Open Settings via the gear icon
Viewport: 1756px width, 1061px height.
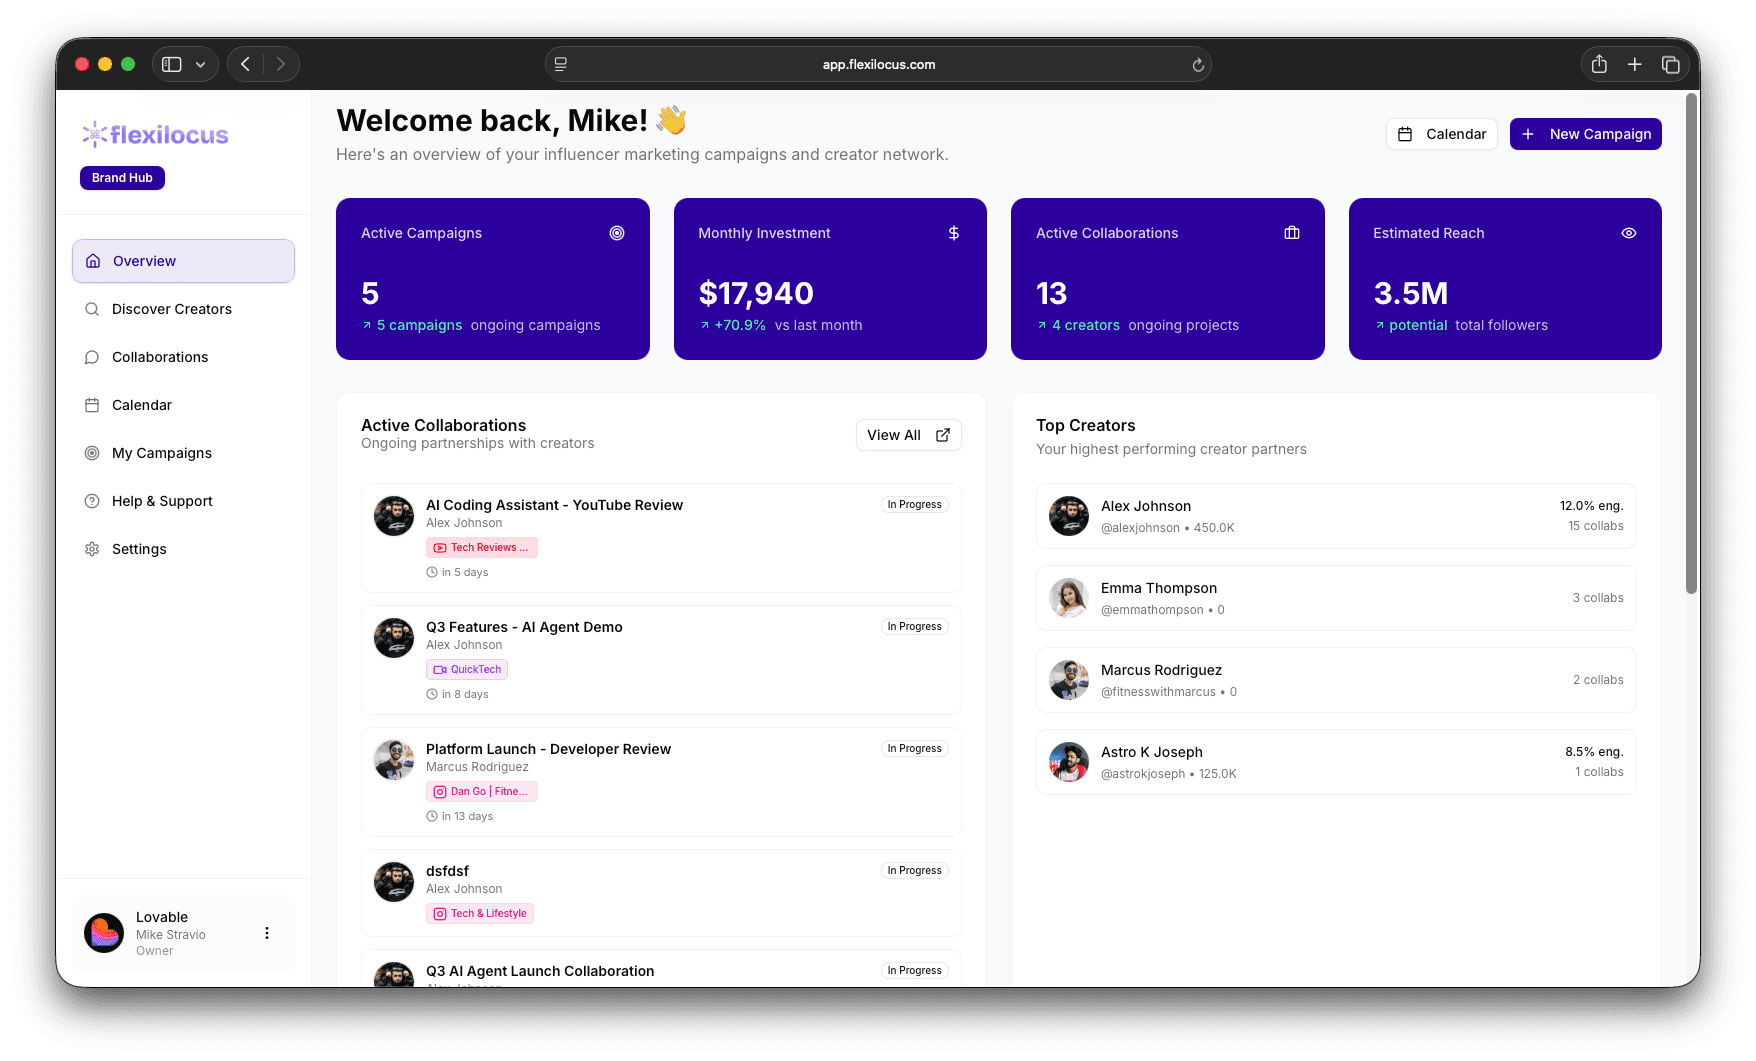(92, 549)
